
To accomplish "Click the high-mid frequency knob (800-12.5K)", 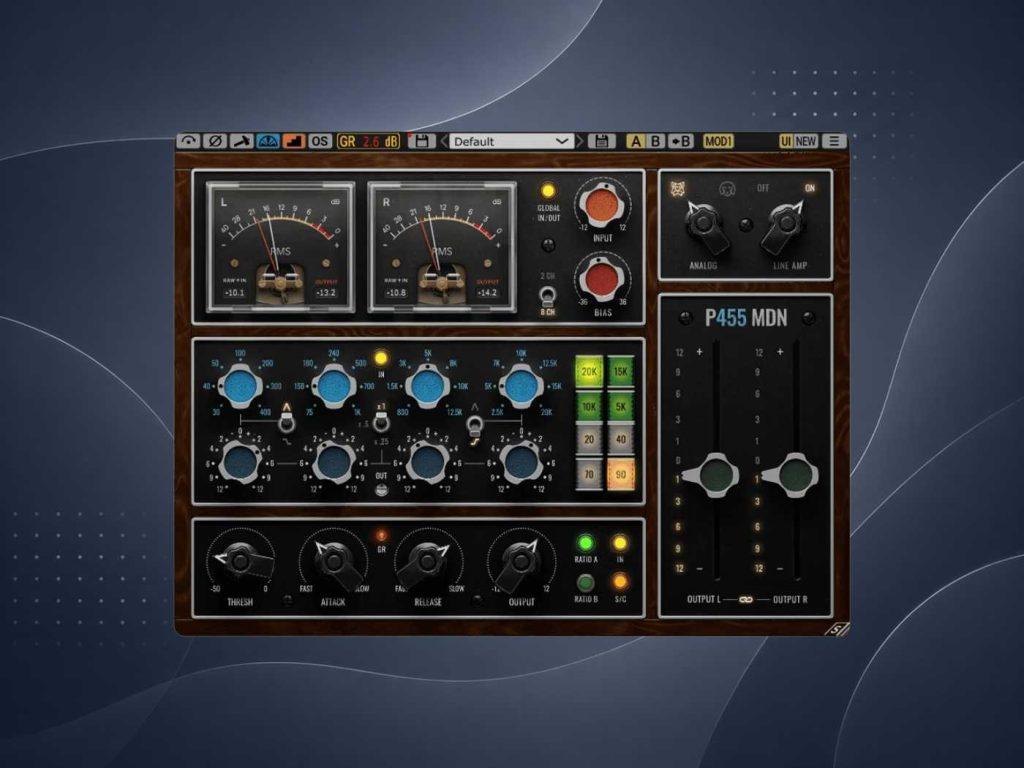I will (428, 386).
